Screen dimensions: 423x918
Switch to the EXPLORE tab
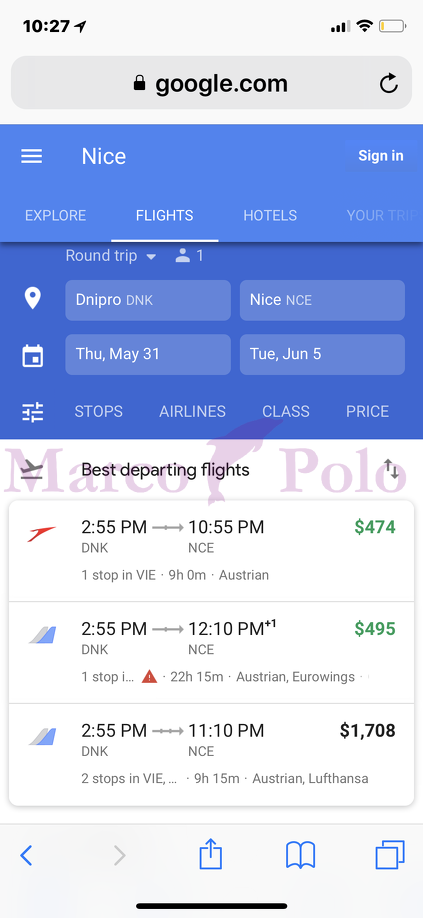click(56, 215)
